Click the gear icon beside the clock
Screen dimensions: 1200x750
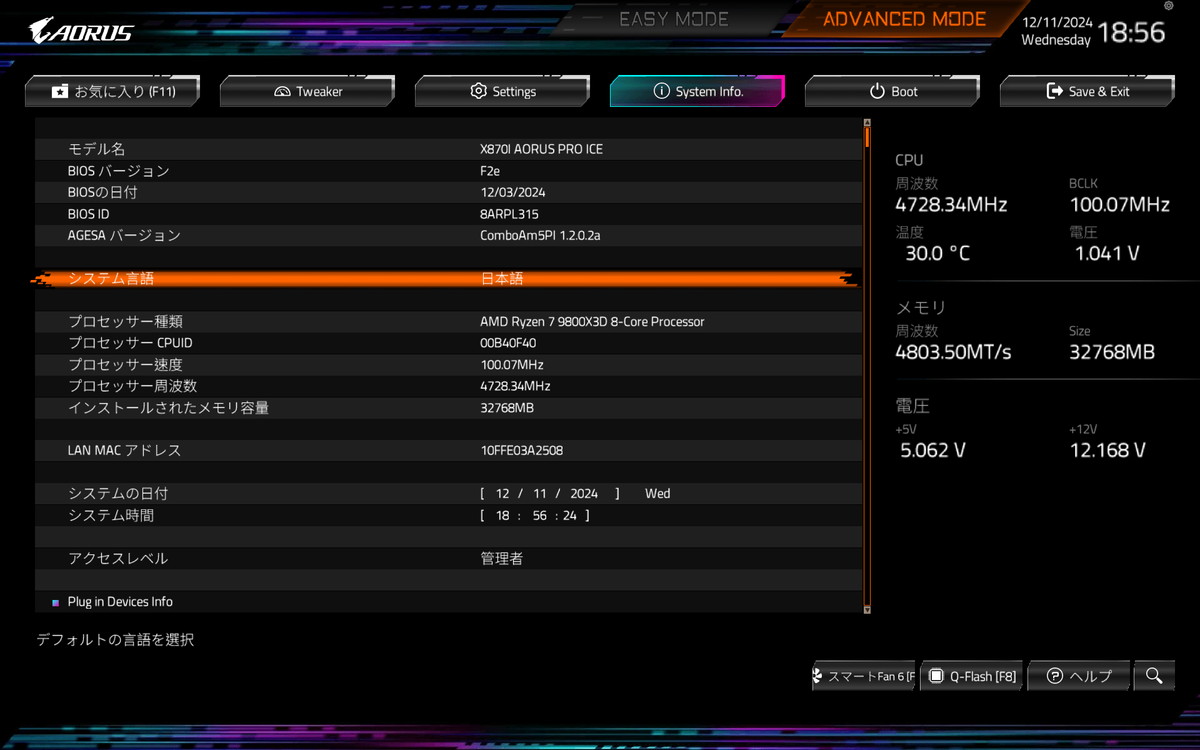point(1169,6)
